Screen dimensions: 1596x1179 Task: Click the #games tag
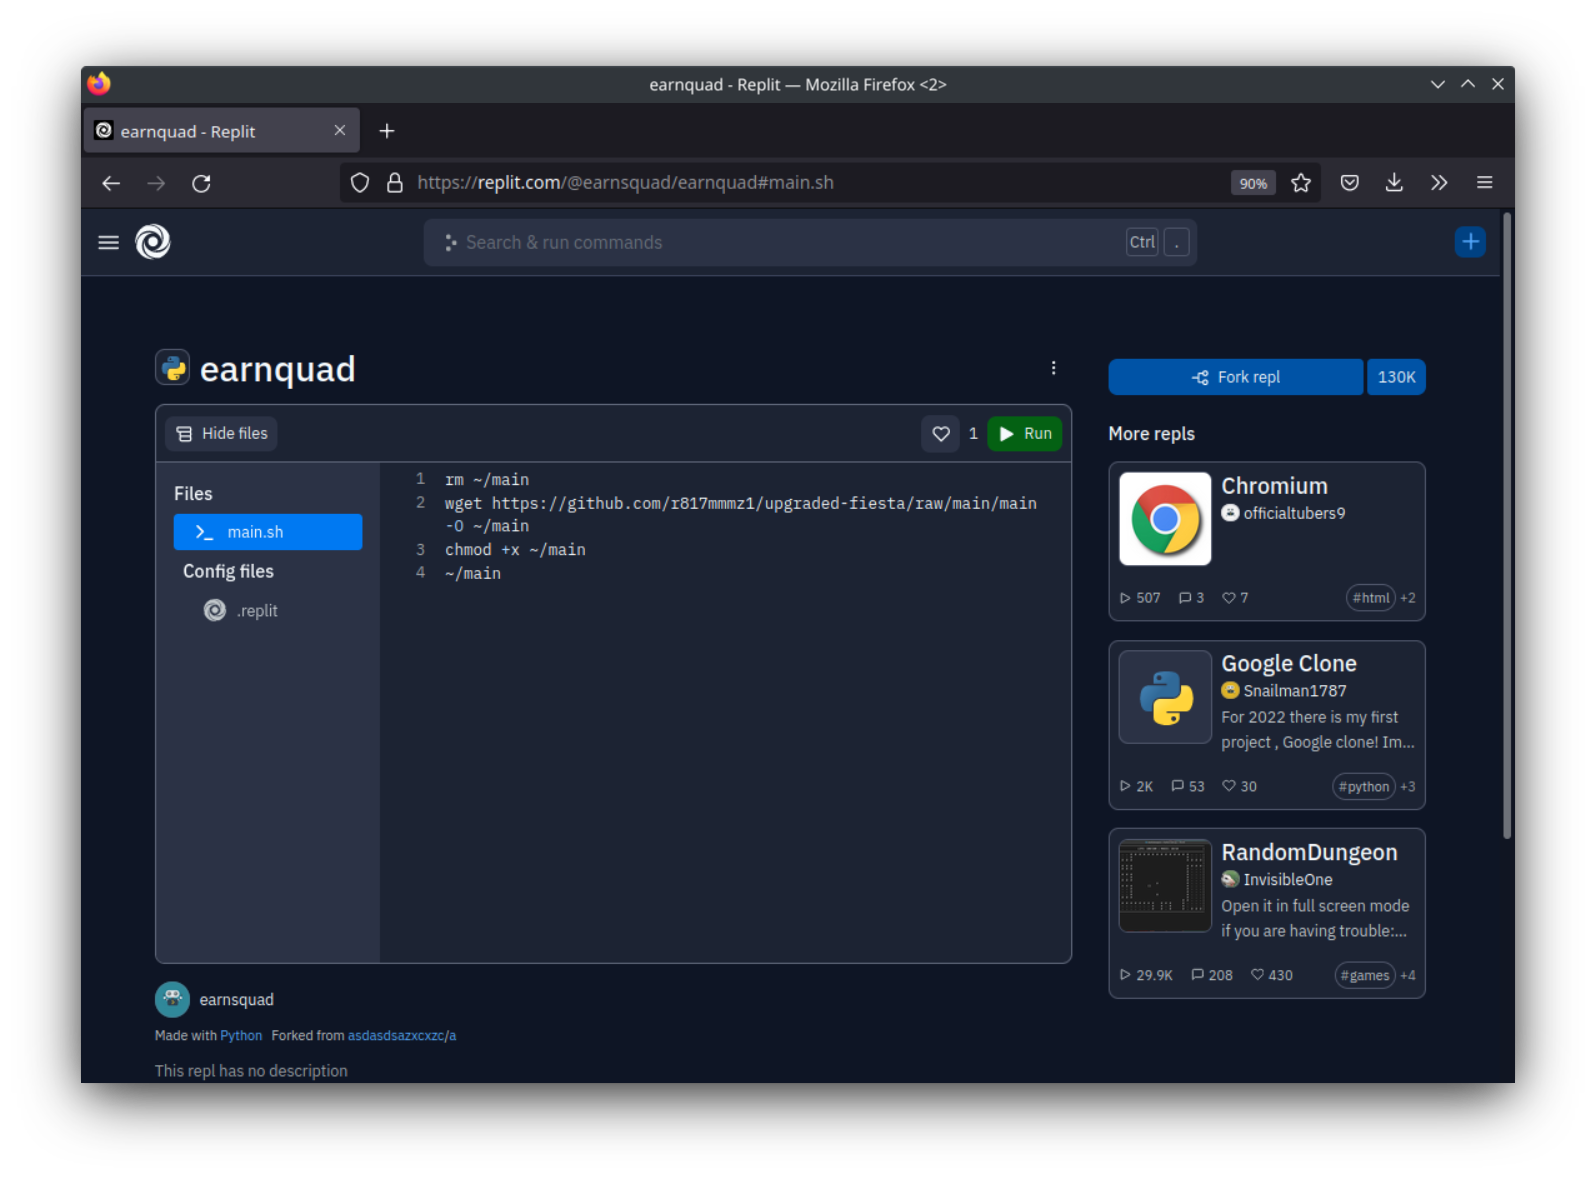coord(1365,976)
